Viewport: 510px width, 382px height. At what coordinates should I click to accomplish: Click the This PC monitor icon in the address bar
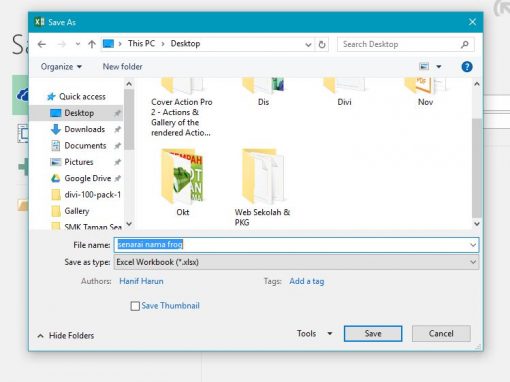click(108, 44)
